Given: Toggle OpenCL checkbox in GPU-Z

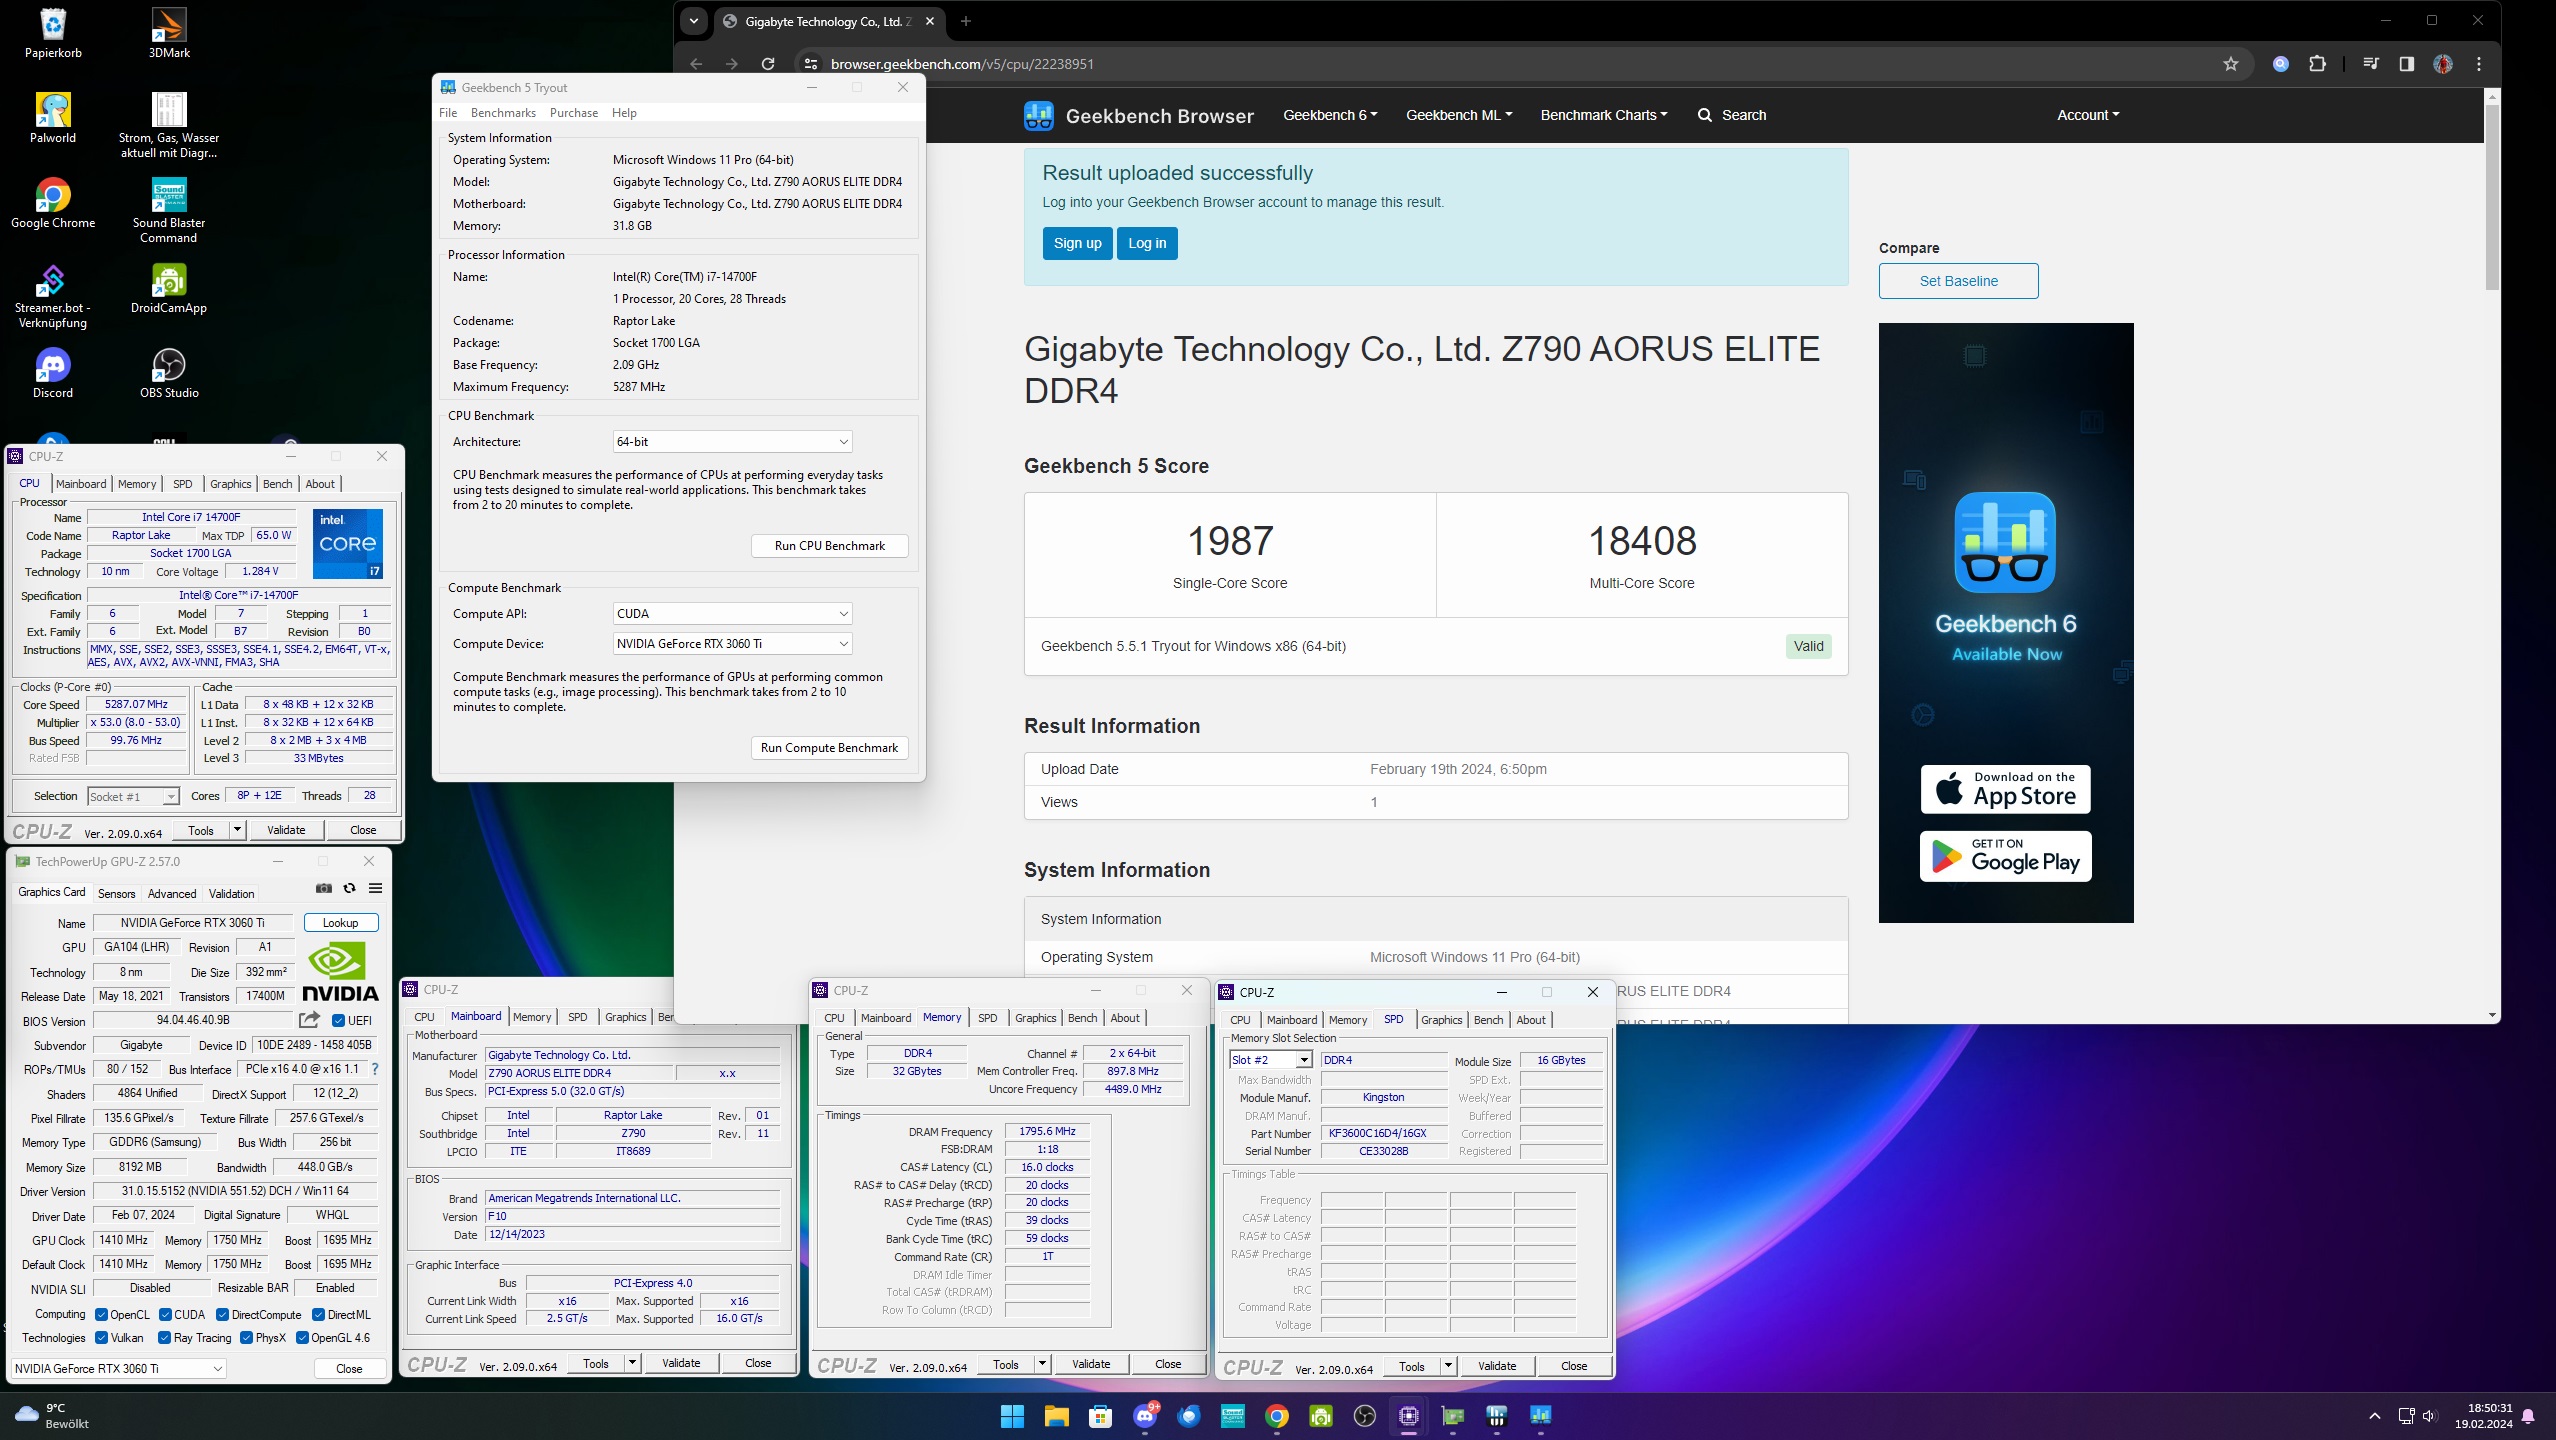Looking at the screenshot, I should pos(101,1315).
